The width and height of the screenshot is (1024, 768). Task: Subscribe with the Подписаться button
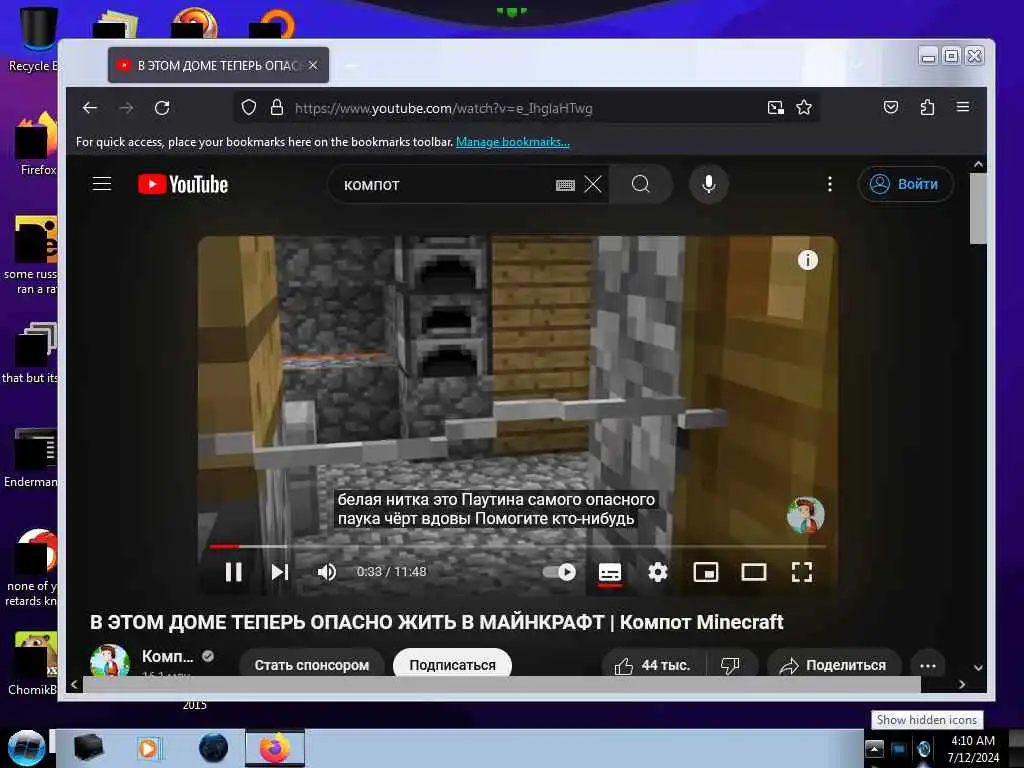click(x=453, y=665)
